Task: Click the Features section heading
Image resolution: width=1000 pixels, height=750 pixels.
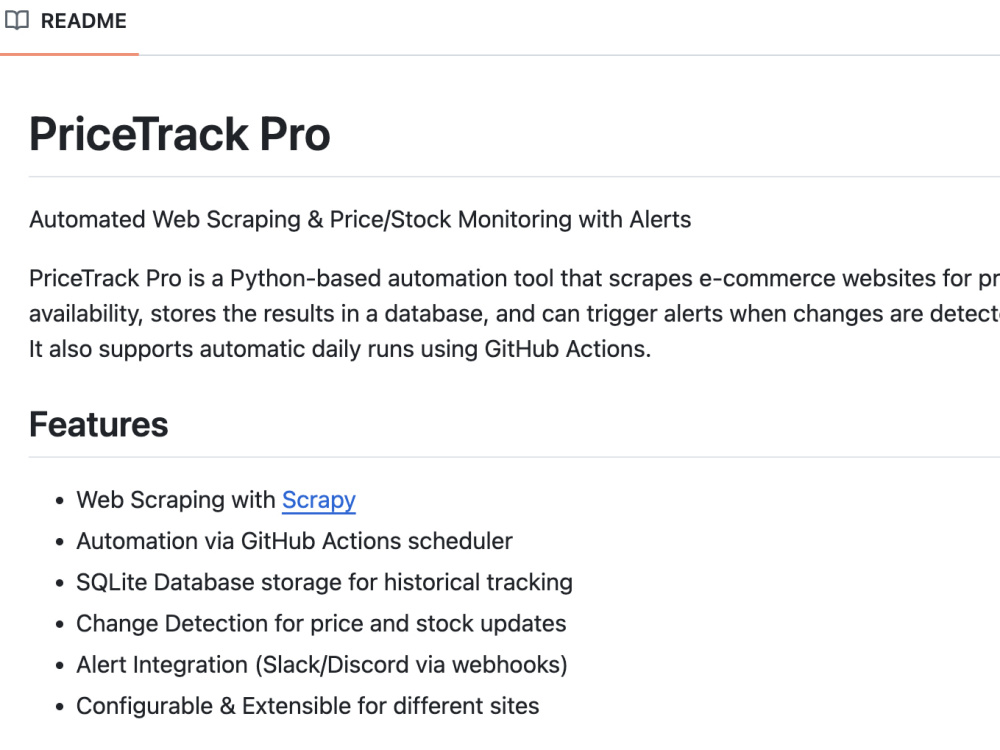Action: pyautogui.click(x=99, y=425)
